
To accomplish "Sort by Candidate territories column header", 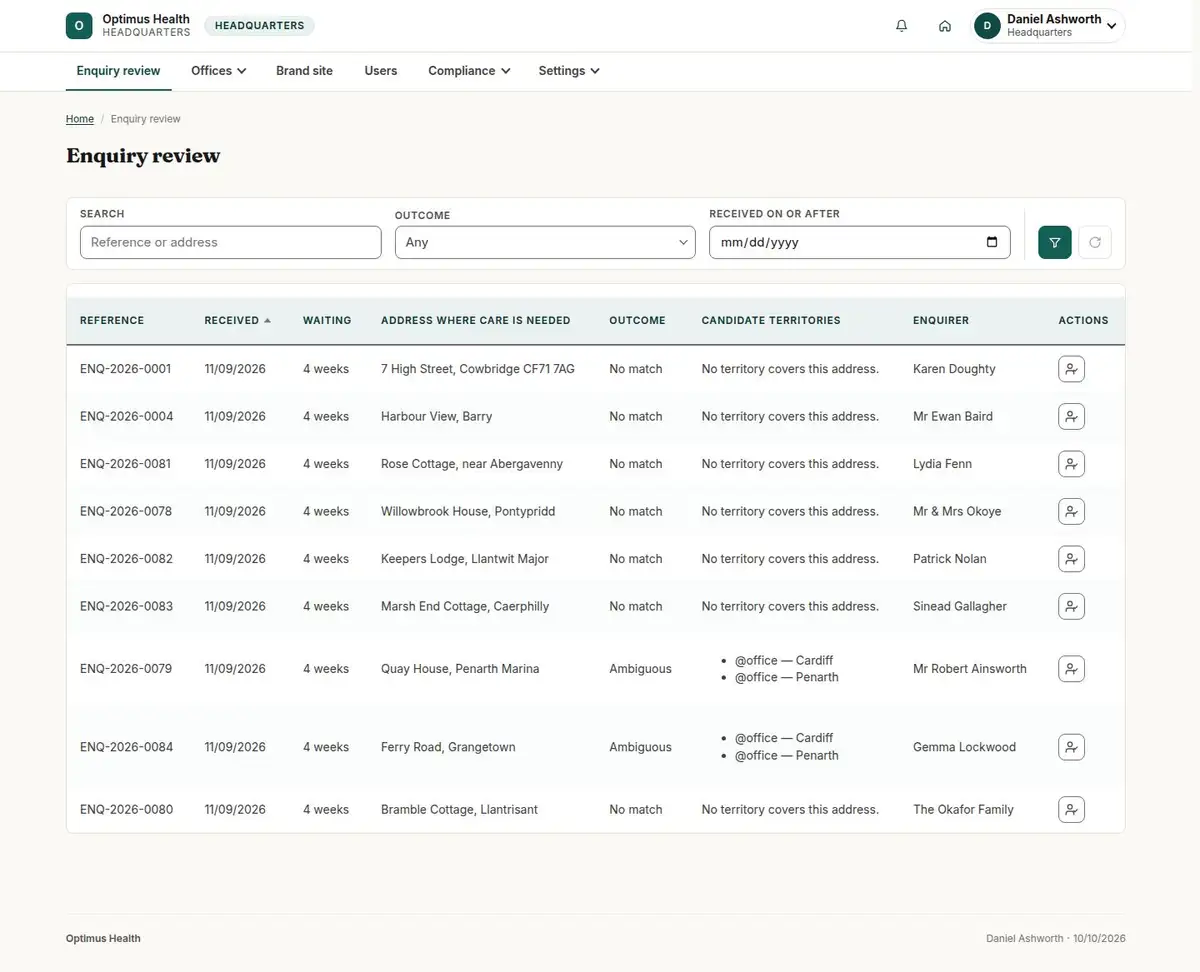I will pyautogui.click(x=771, y=321).
